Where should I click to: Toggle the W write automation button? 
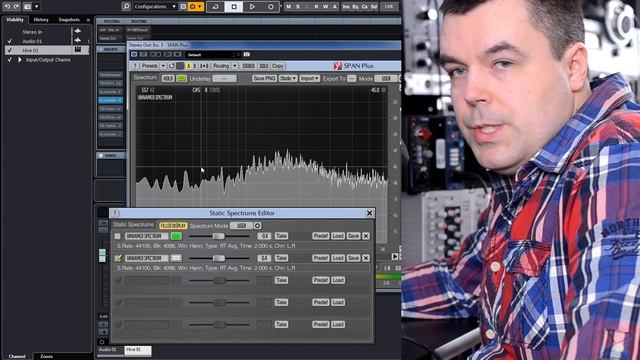point(325,7)
